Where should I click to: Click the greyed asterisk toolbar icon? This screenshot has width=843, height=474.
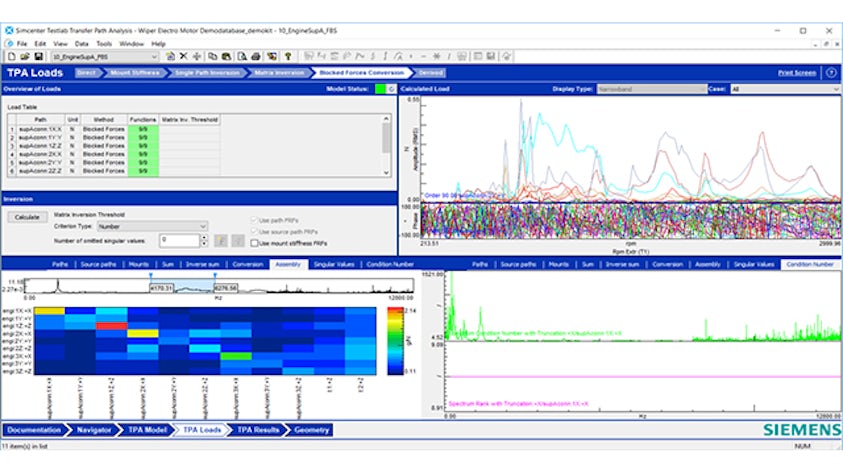[437, 56]
